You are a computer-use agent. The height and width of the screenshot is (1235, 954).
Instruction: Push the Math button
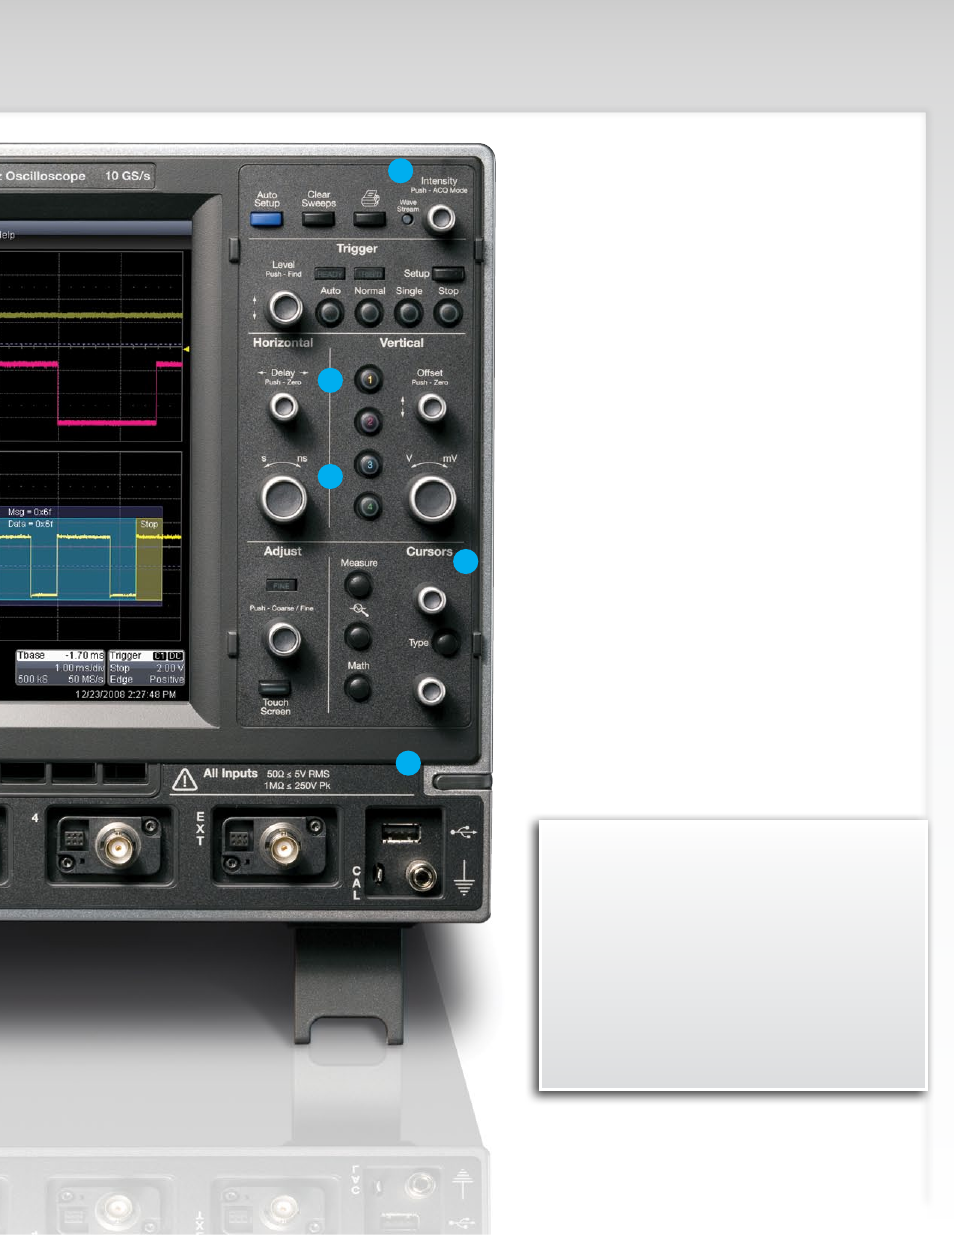pyautogui.click(x=358, y=687)
